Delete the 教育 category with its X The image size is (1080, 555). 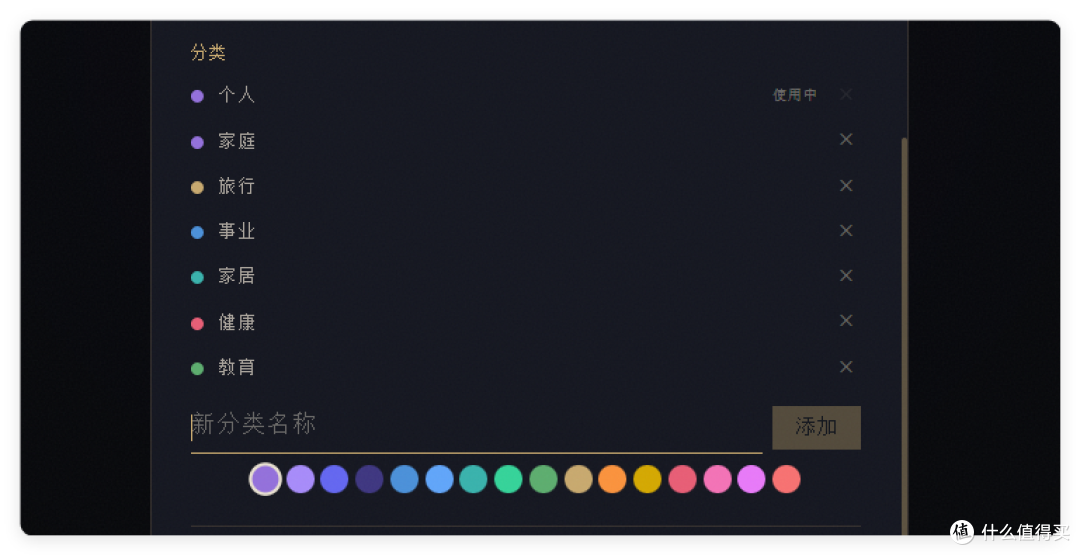pos(846,367)
